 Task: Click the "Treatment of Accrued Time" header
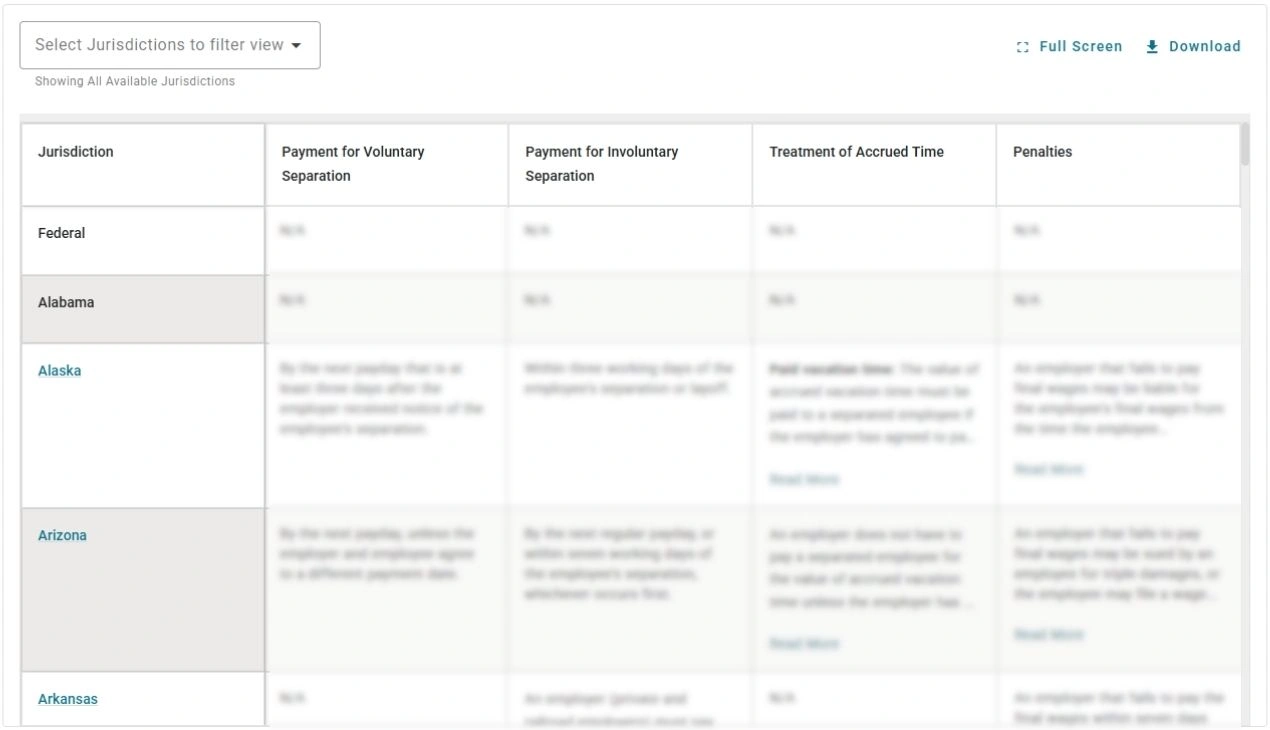tap(855, 151)
